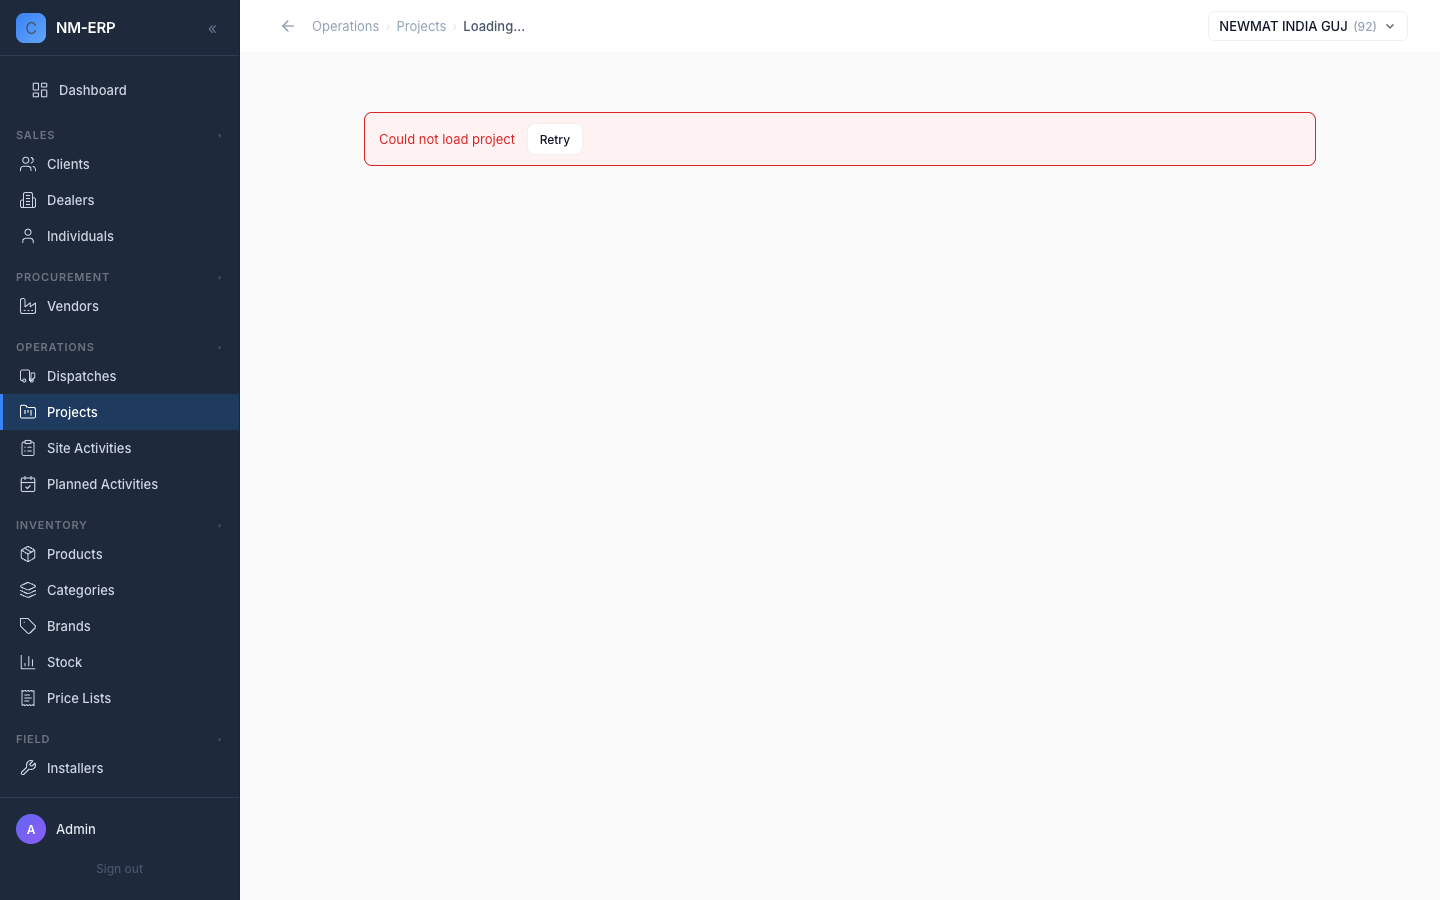
Task: Retry loading the project
Action: [555, 139]
